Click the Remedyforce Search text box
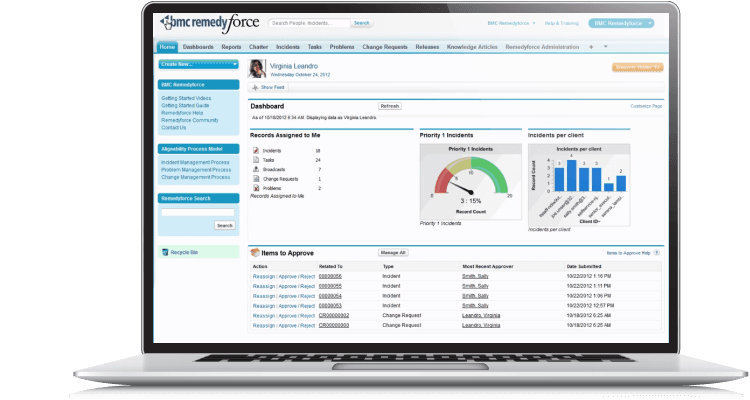Viewport: 750px width, 400px height. (x=198, y=212)
